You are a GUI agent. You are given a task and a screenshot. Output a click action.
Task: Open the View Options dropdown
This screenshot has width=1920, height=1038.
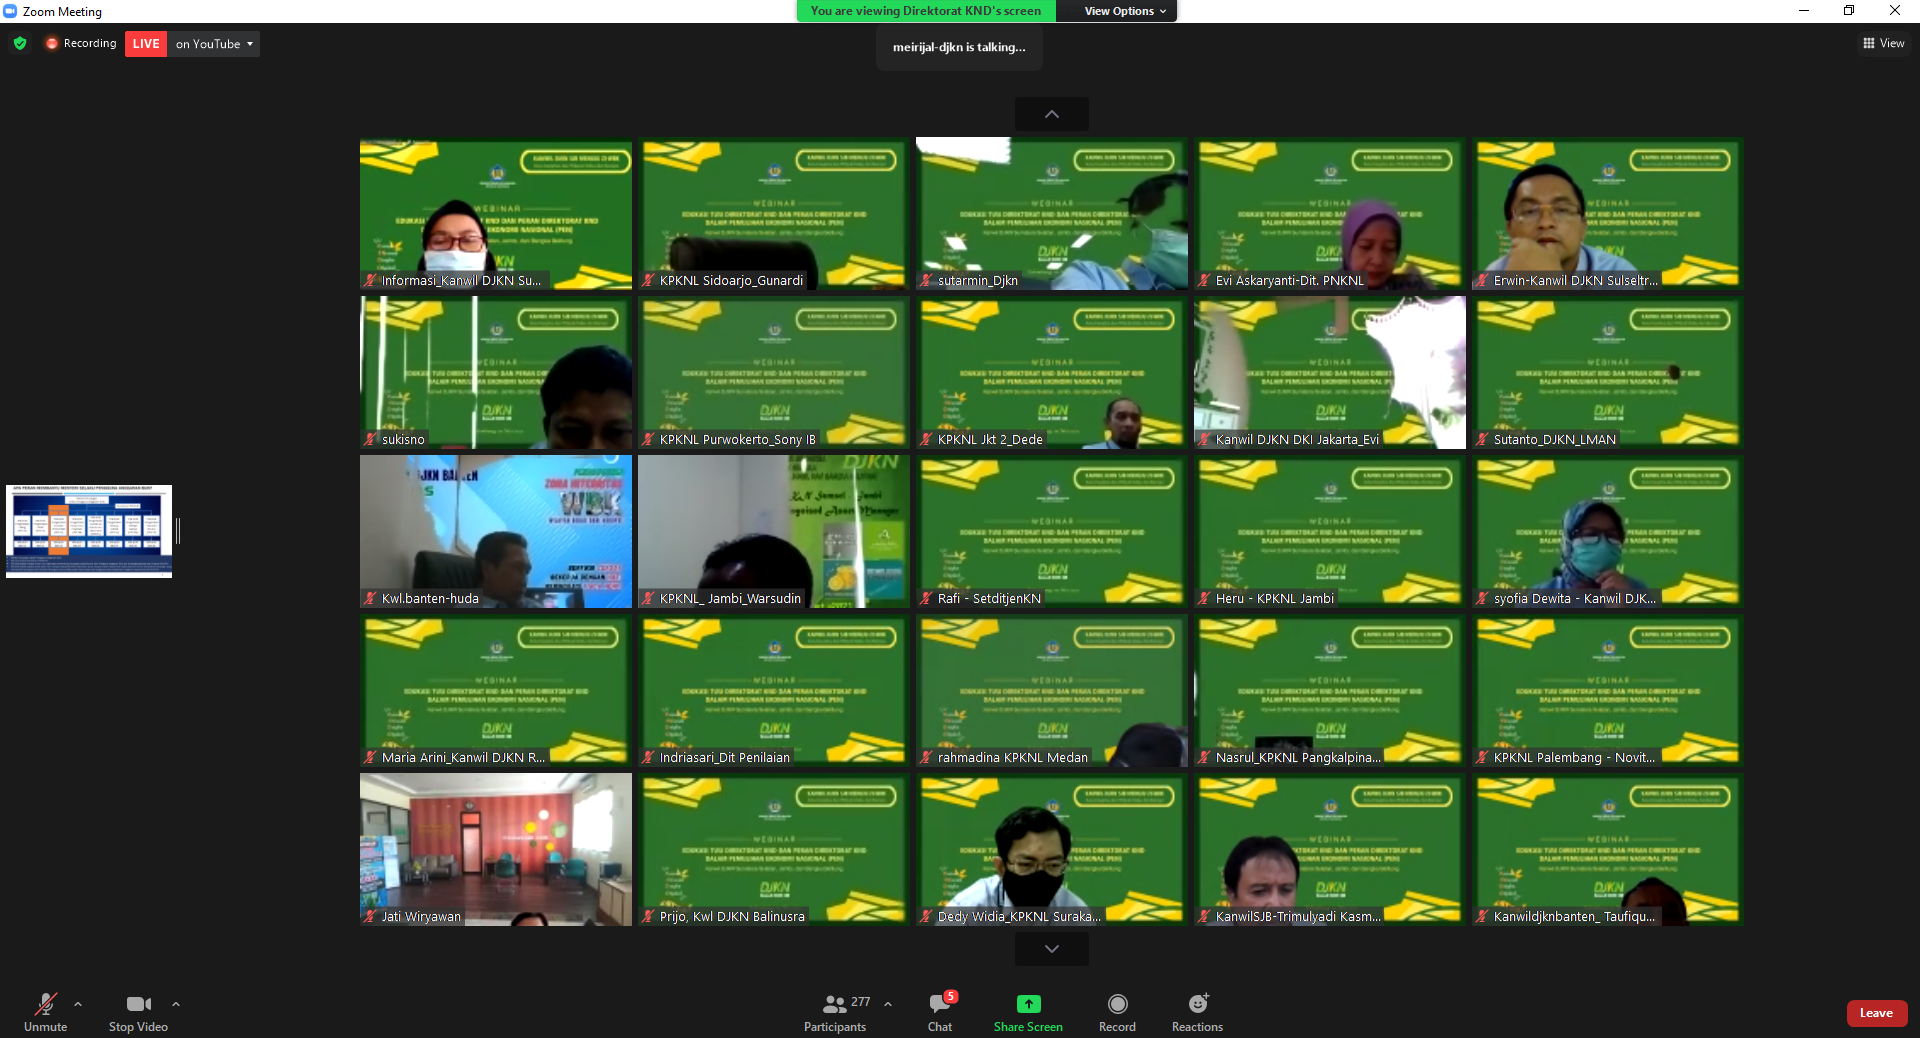tap(1125, 11)
